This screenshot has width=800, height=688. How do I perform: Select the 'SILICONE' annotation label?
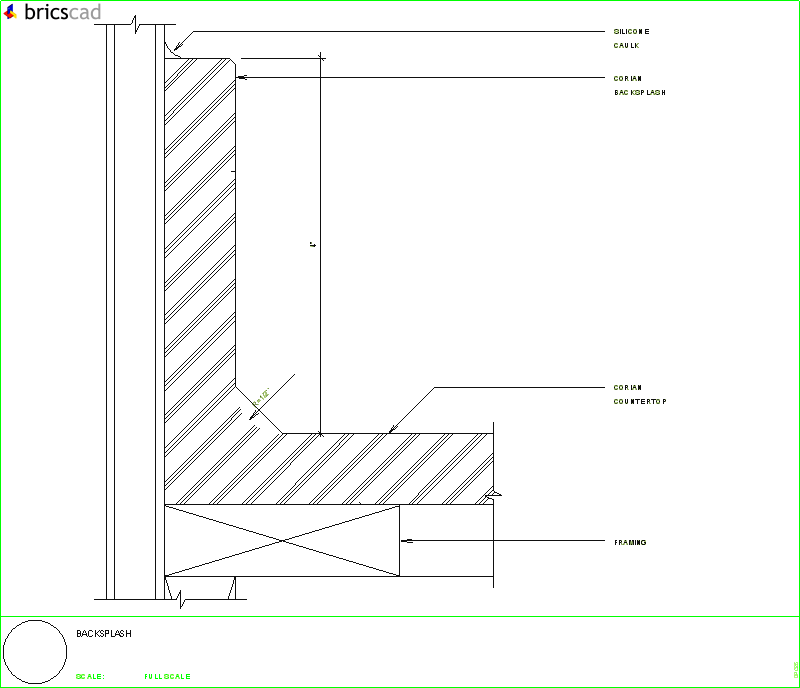pyautogui.click(x=631, y=32)
